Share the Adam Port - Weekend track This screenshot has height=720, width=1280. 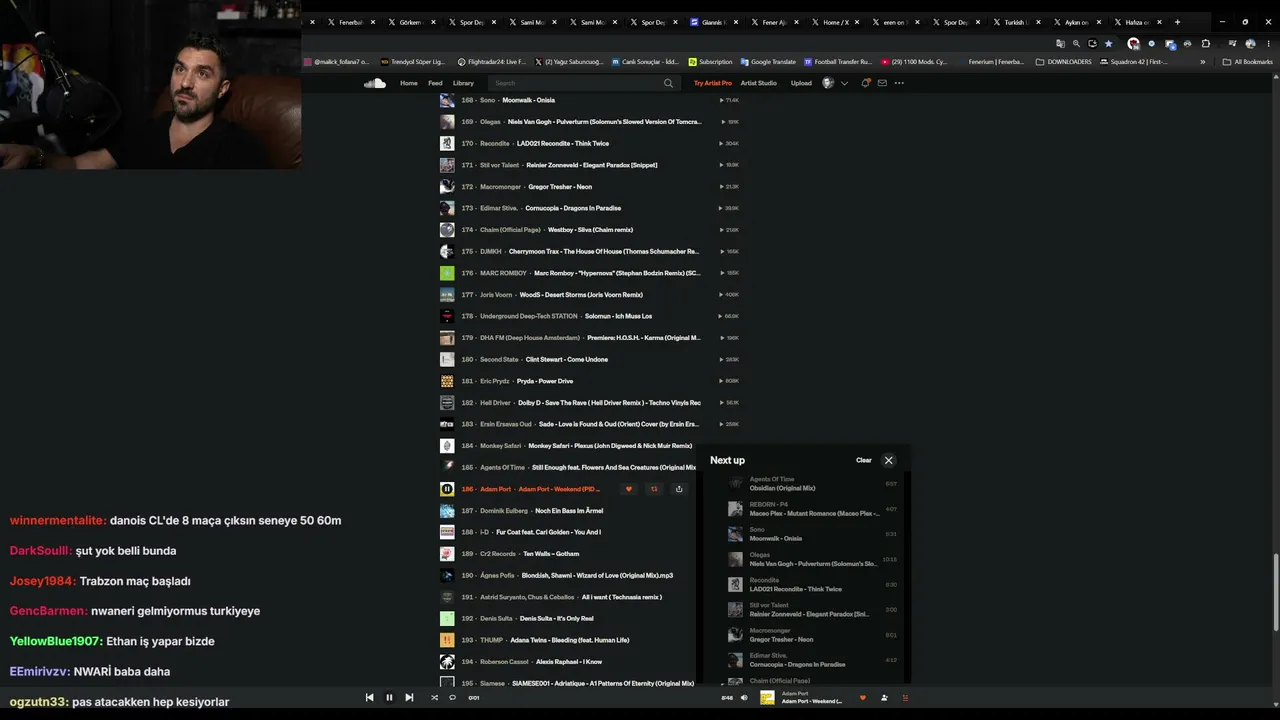(679, 489)
